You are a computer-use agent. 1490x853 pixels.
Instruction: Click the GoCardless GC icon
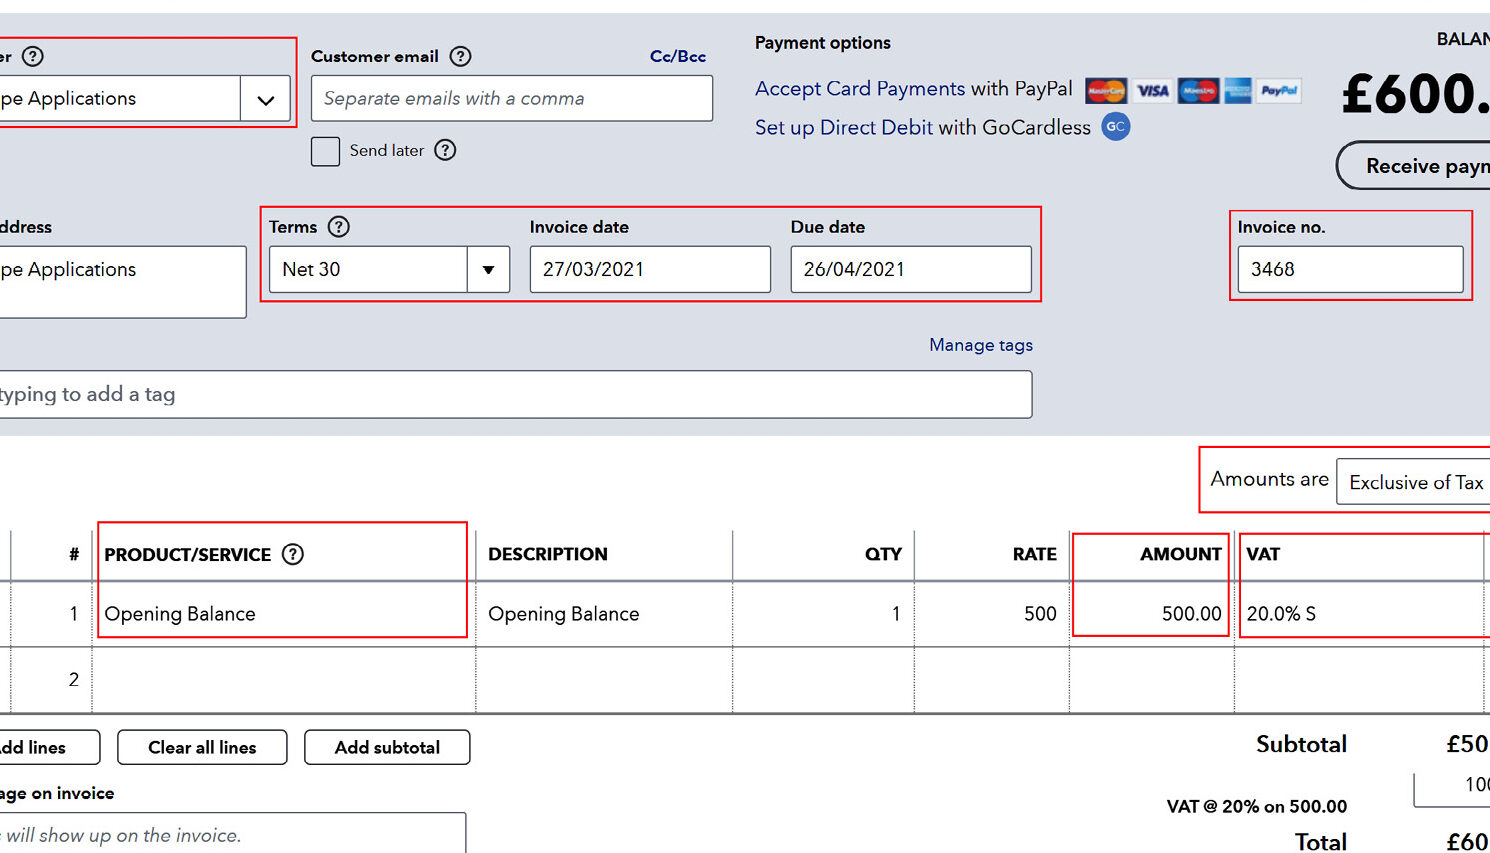(1115, 127)
